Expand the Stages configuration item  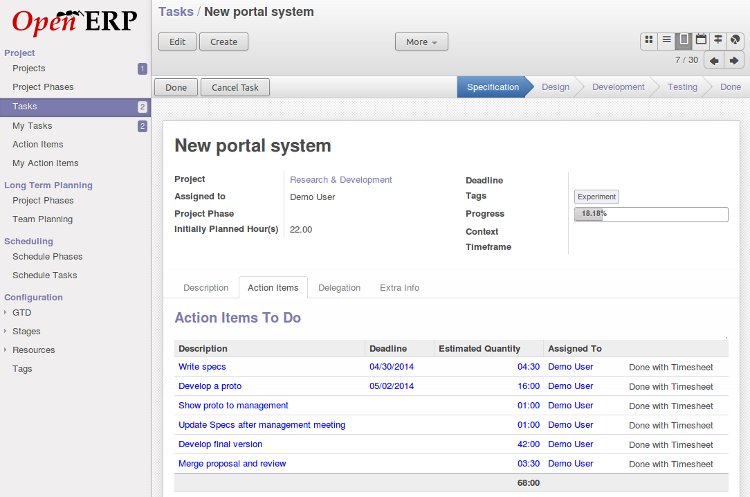click(x=26, y=331)
